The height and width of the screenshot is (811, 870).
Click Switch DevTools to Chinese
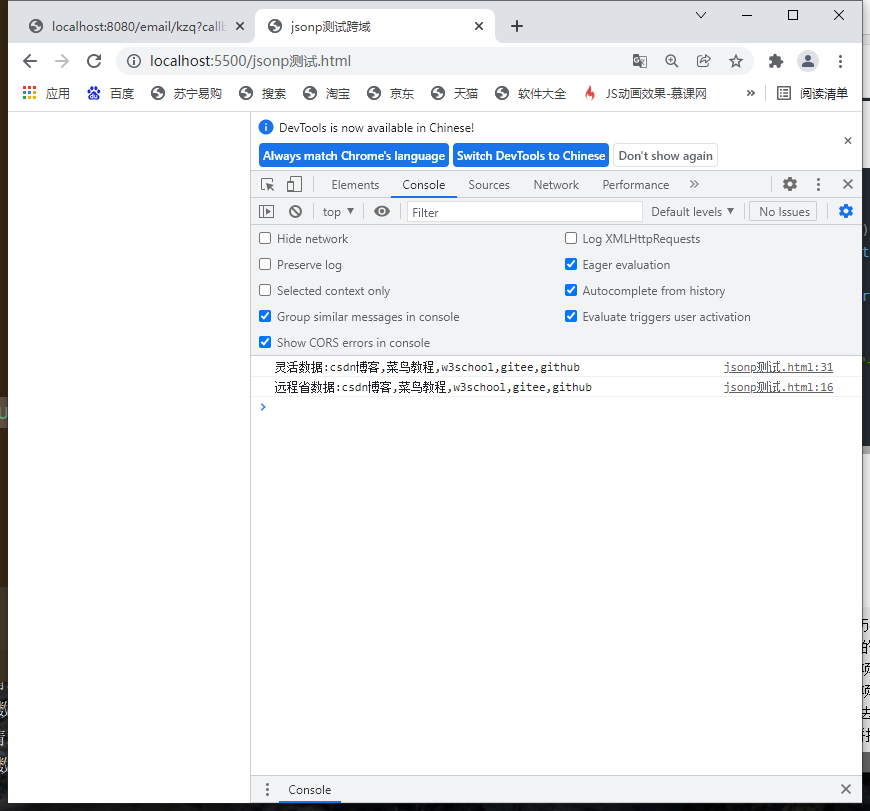click(531, 155)
